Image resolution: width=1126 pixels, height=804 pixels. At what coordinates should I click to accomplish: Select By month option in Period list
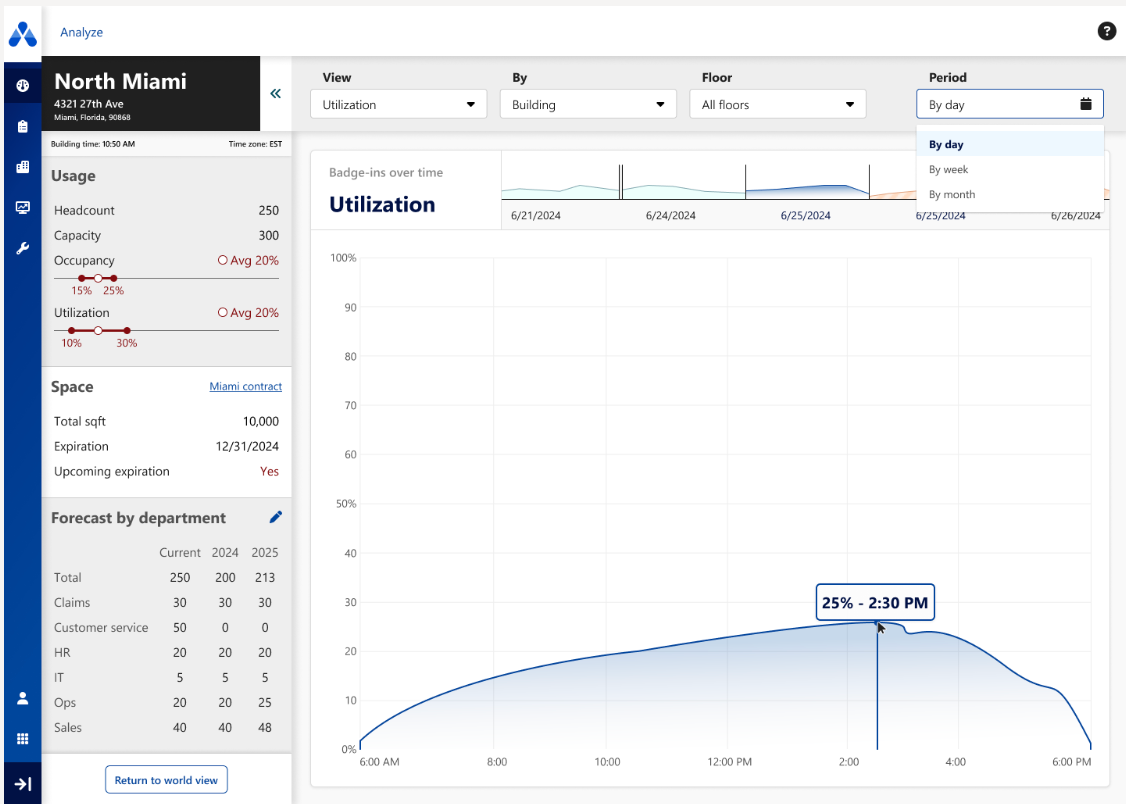[x=1010, y=195]
